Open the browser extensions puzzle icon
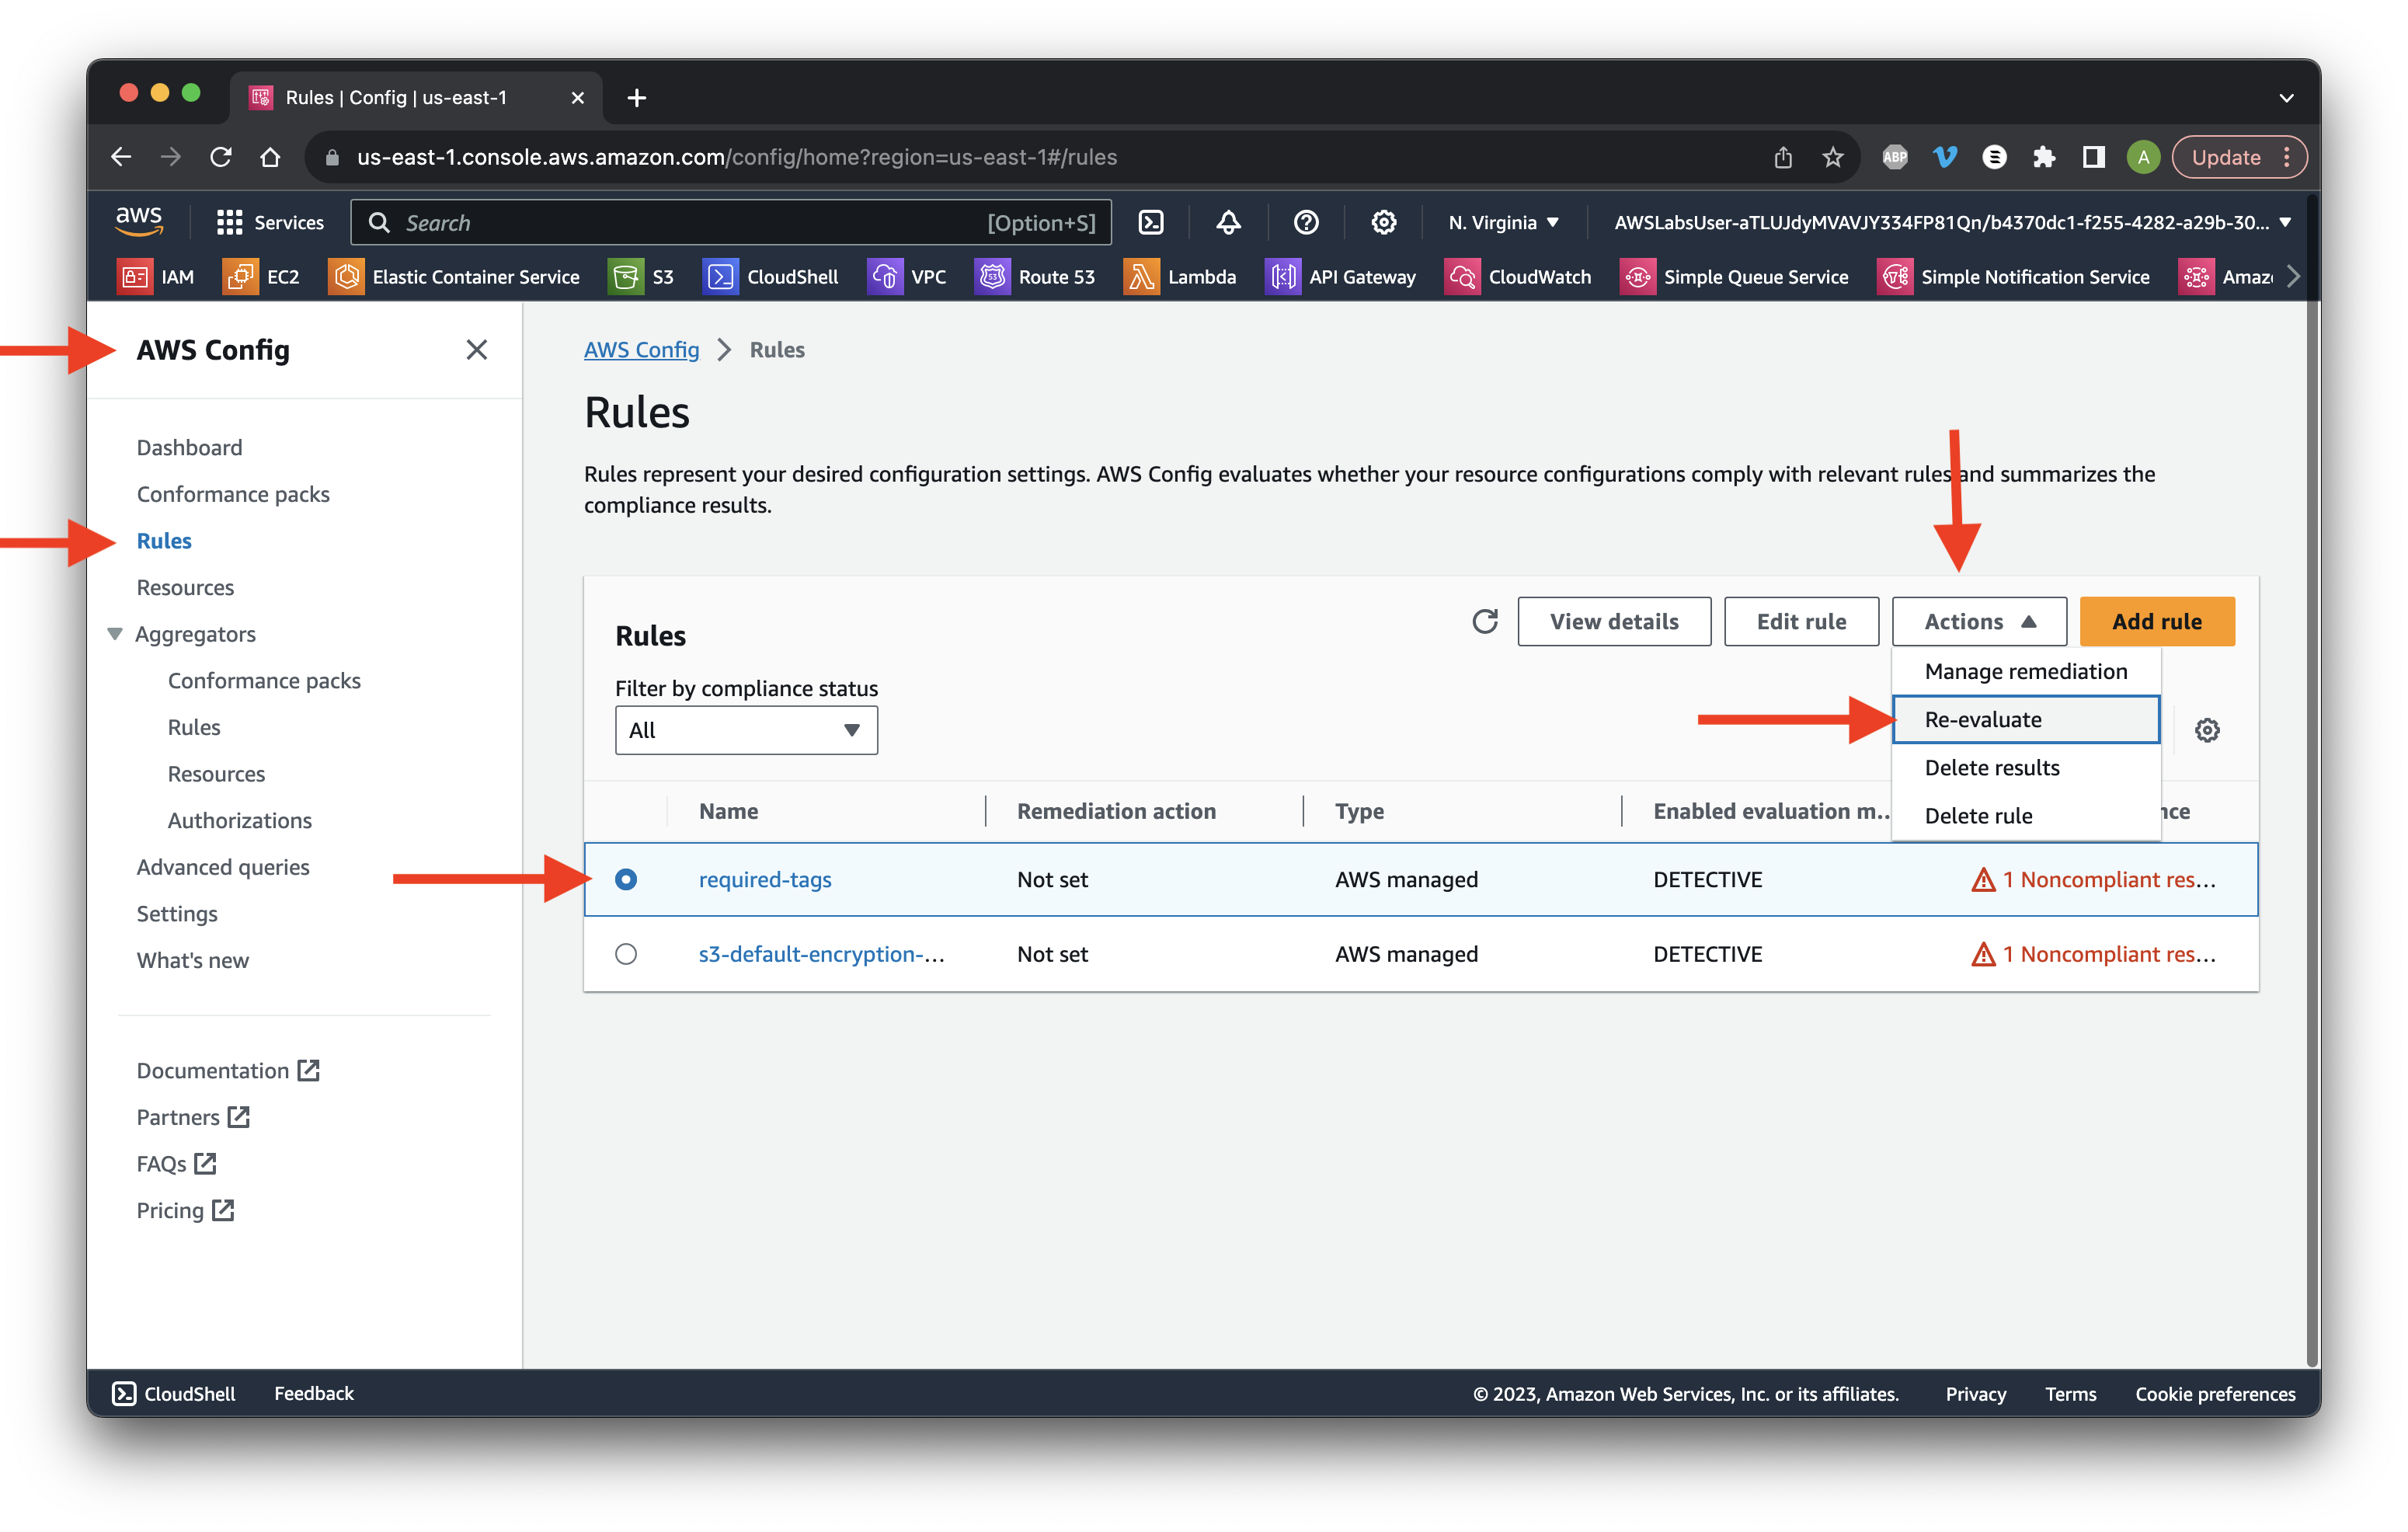This screenshot has height=1532, width=2408. click(x=2043, y=157)
